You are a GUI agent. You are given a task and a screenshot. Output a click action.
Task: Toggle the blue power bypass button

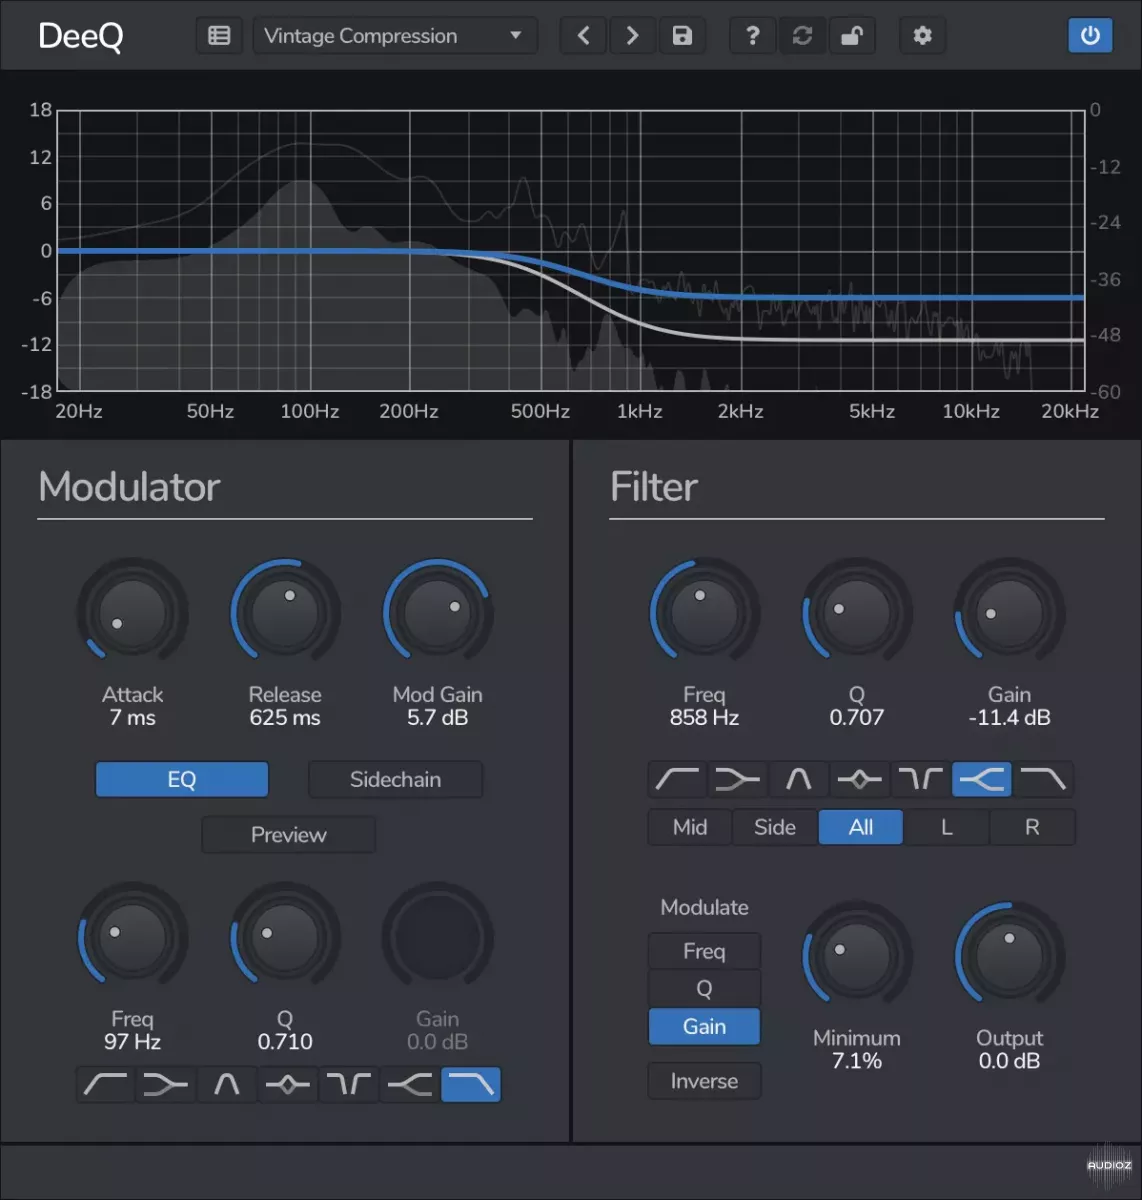pos(1090,36)
